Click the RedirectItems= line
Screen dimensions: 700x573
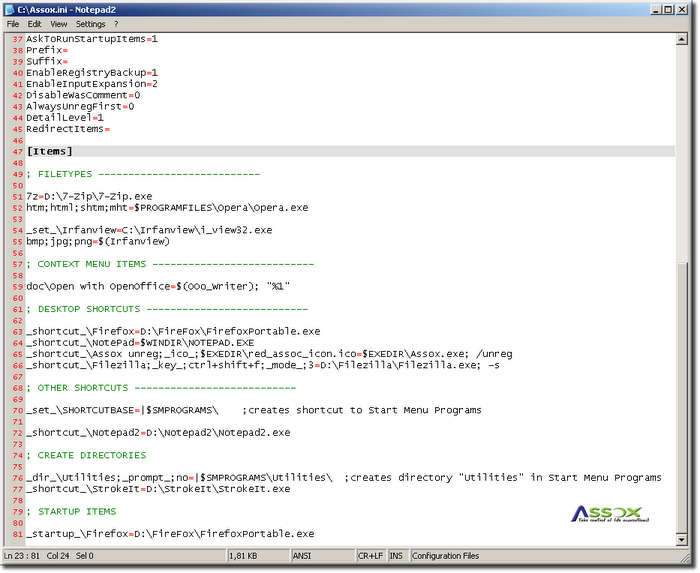pos(68,129)
